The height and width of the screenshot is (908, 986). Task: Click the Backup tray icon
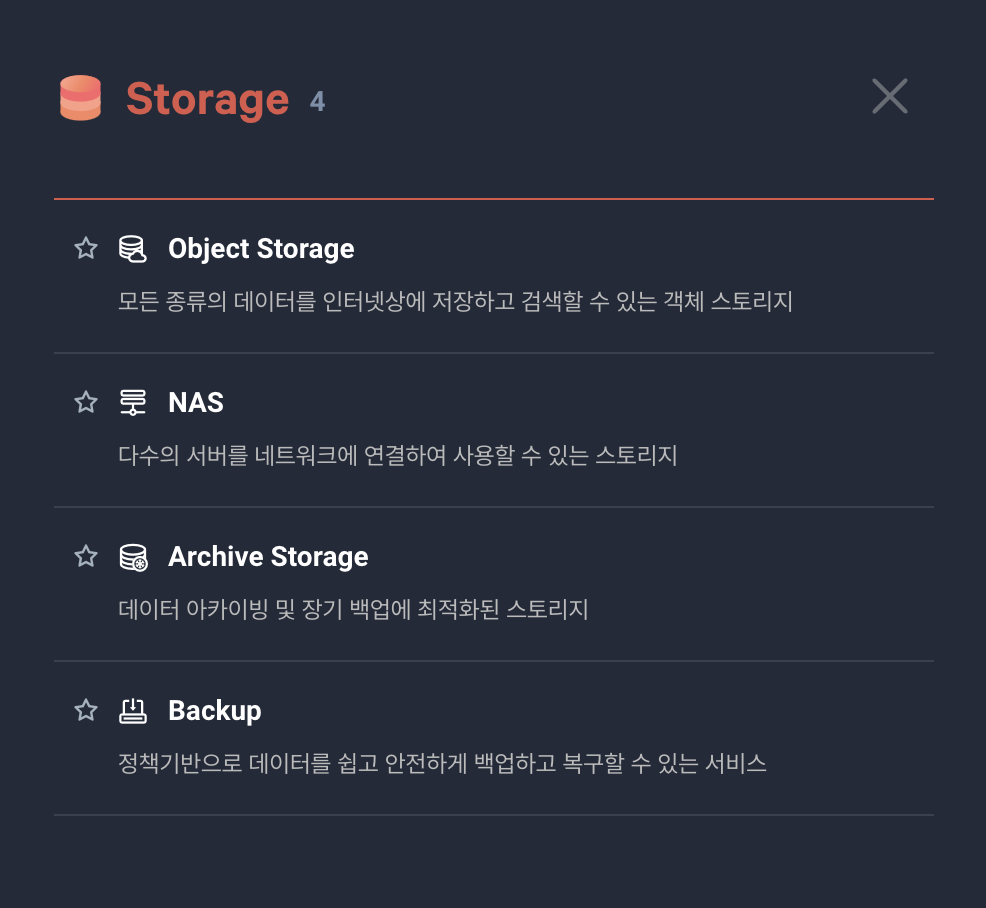point(134,711)
